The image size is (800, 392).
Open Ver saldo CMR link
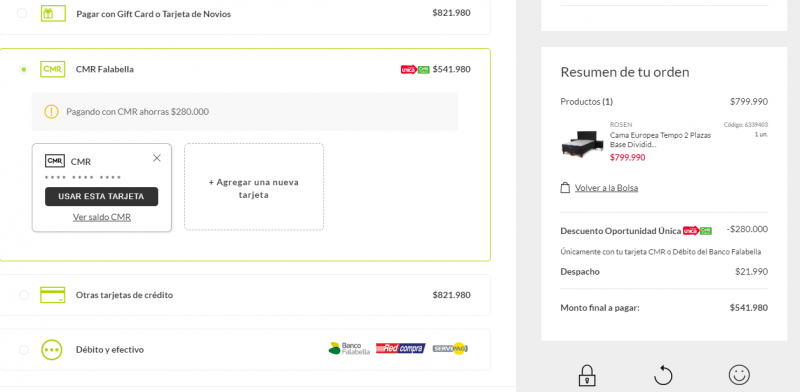coord(102,217)
